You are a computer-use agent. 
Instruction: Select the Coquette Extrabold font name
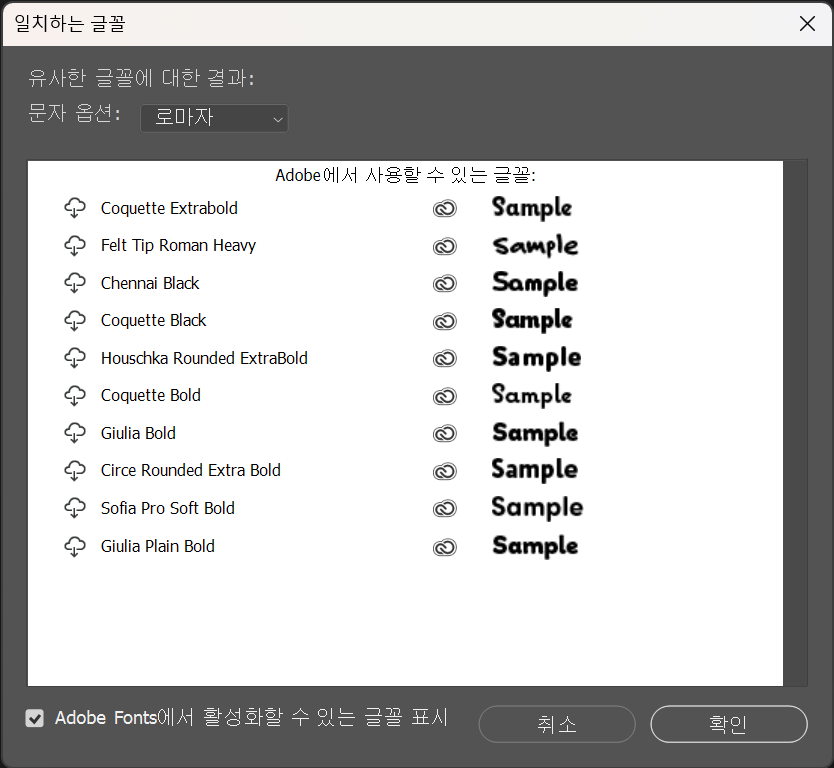point(169,208)
